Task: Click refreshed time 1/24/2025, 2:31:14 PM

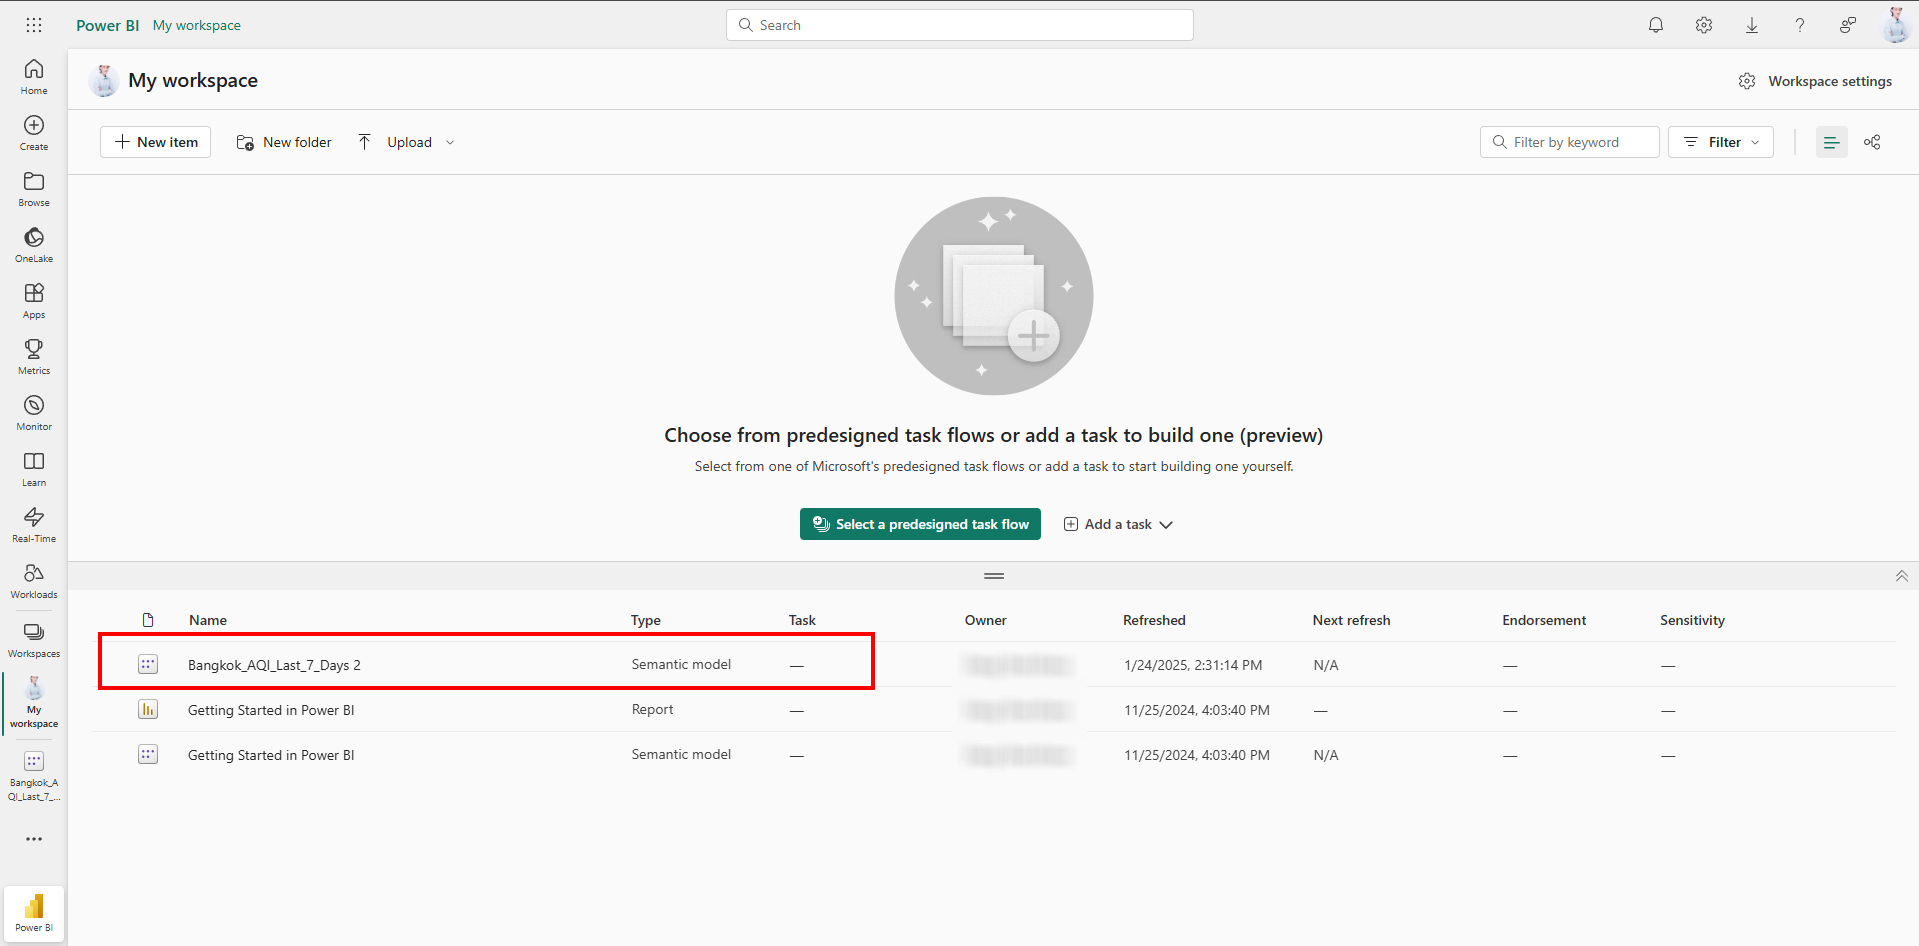Action: 1193,665
